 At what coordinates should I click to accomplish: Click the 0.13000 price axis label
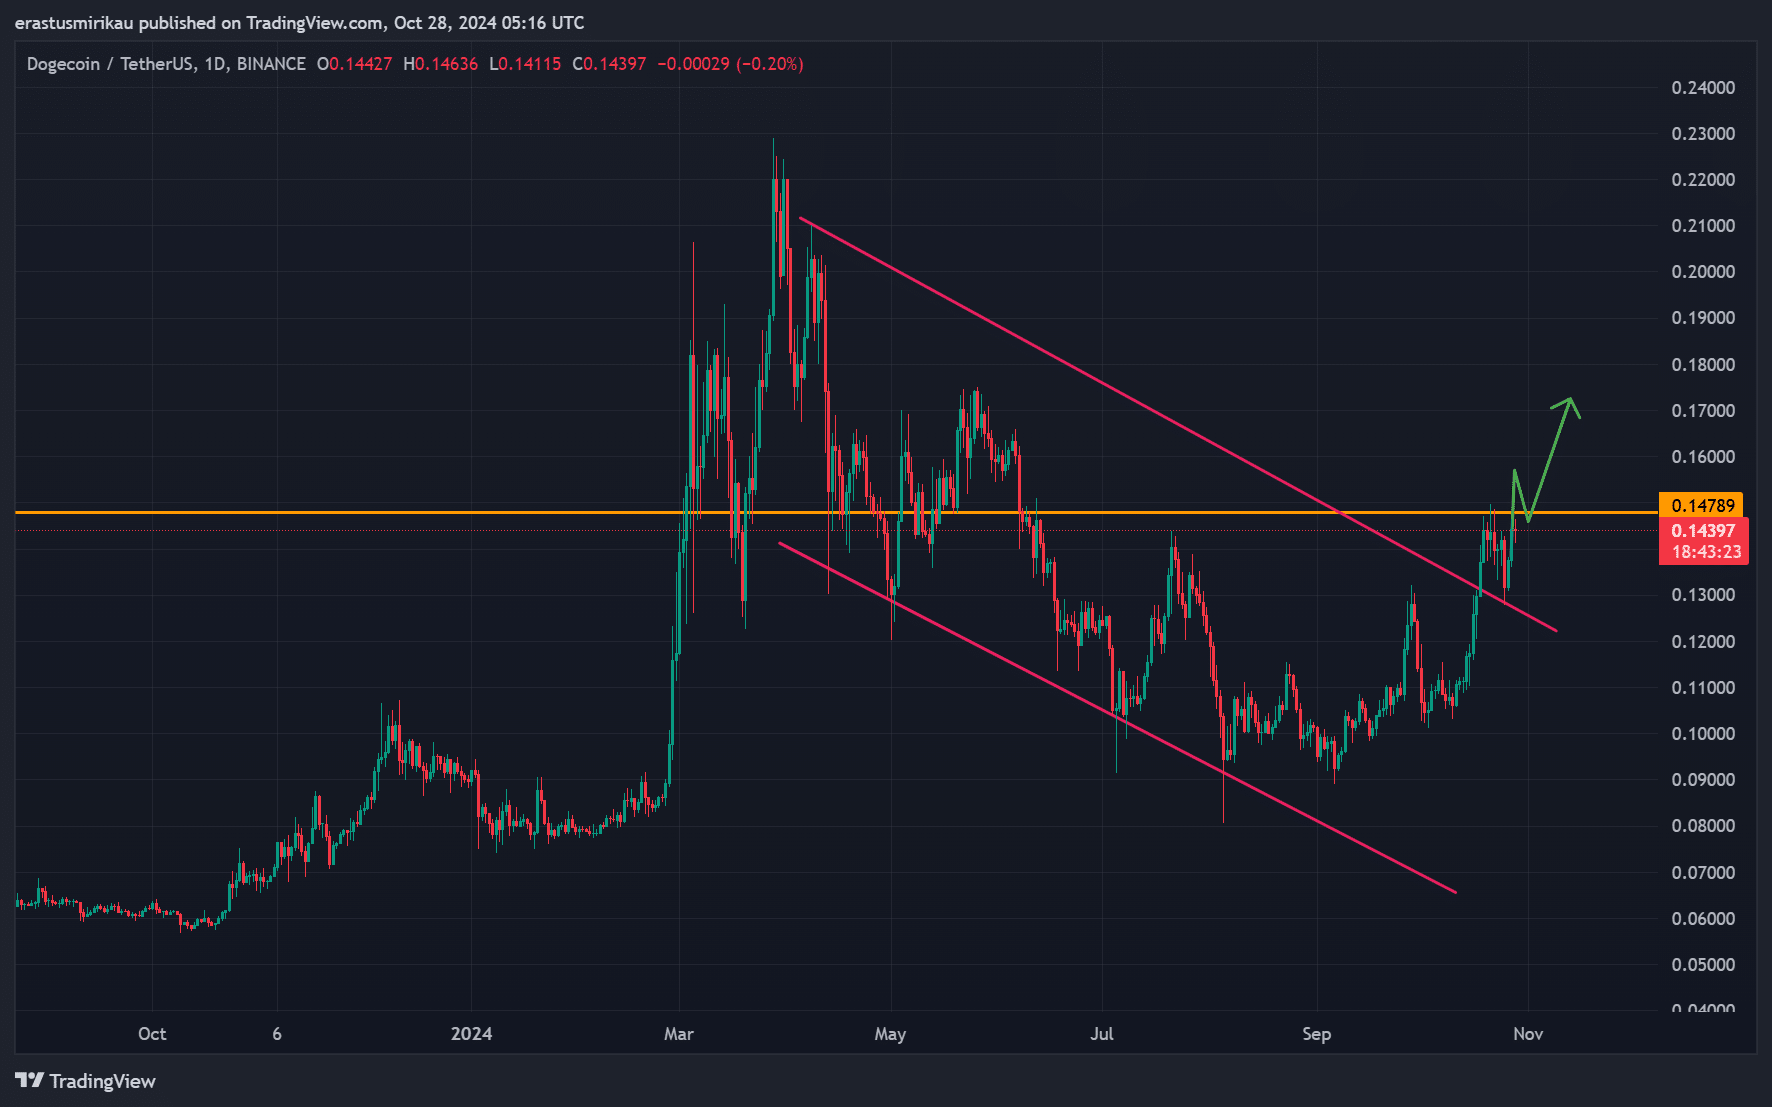(x=1703, y=595)
